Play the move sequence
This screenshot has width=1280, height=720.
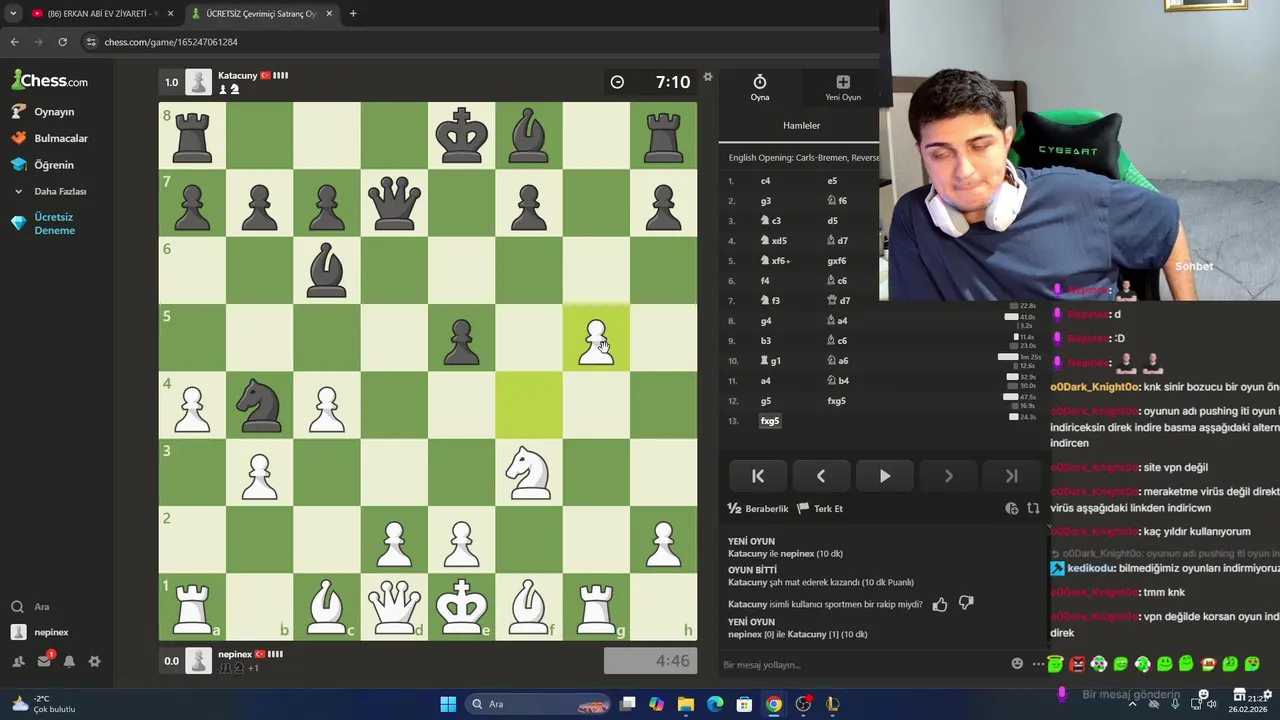884,476
